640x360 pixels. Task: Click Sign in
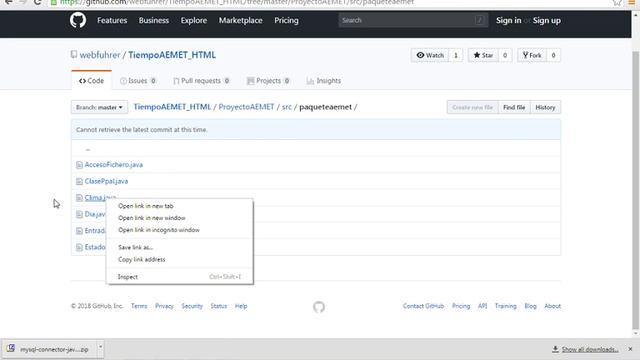pos(508,20)
